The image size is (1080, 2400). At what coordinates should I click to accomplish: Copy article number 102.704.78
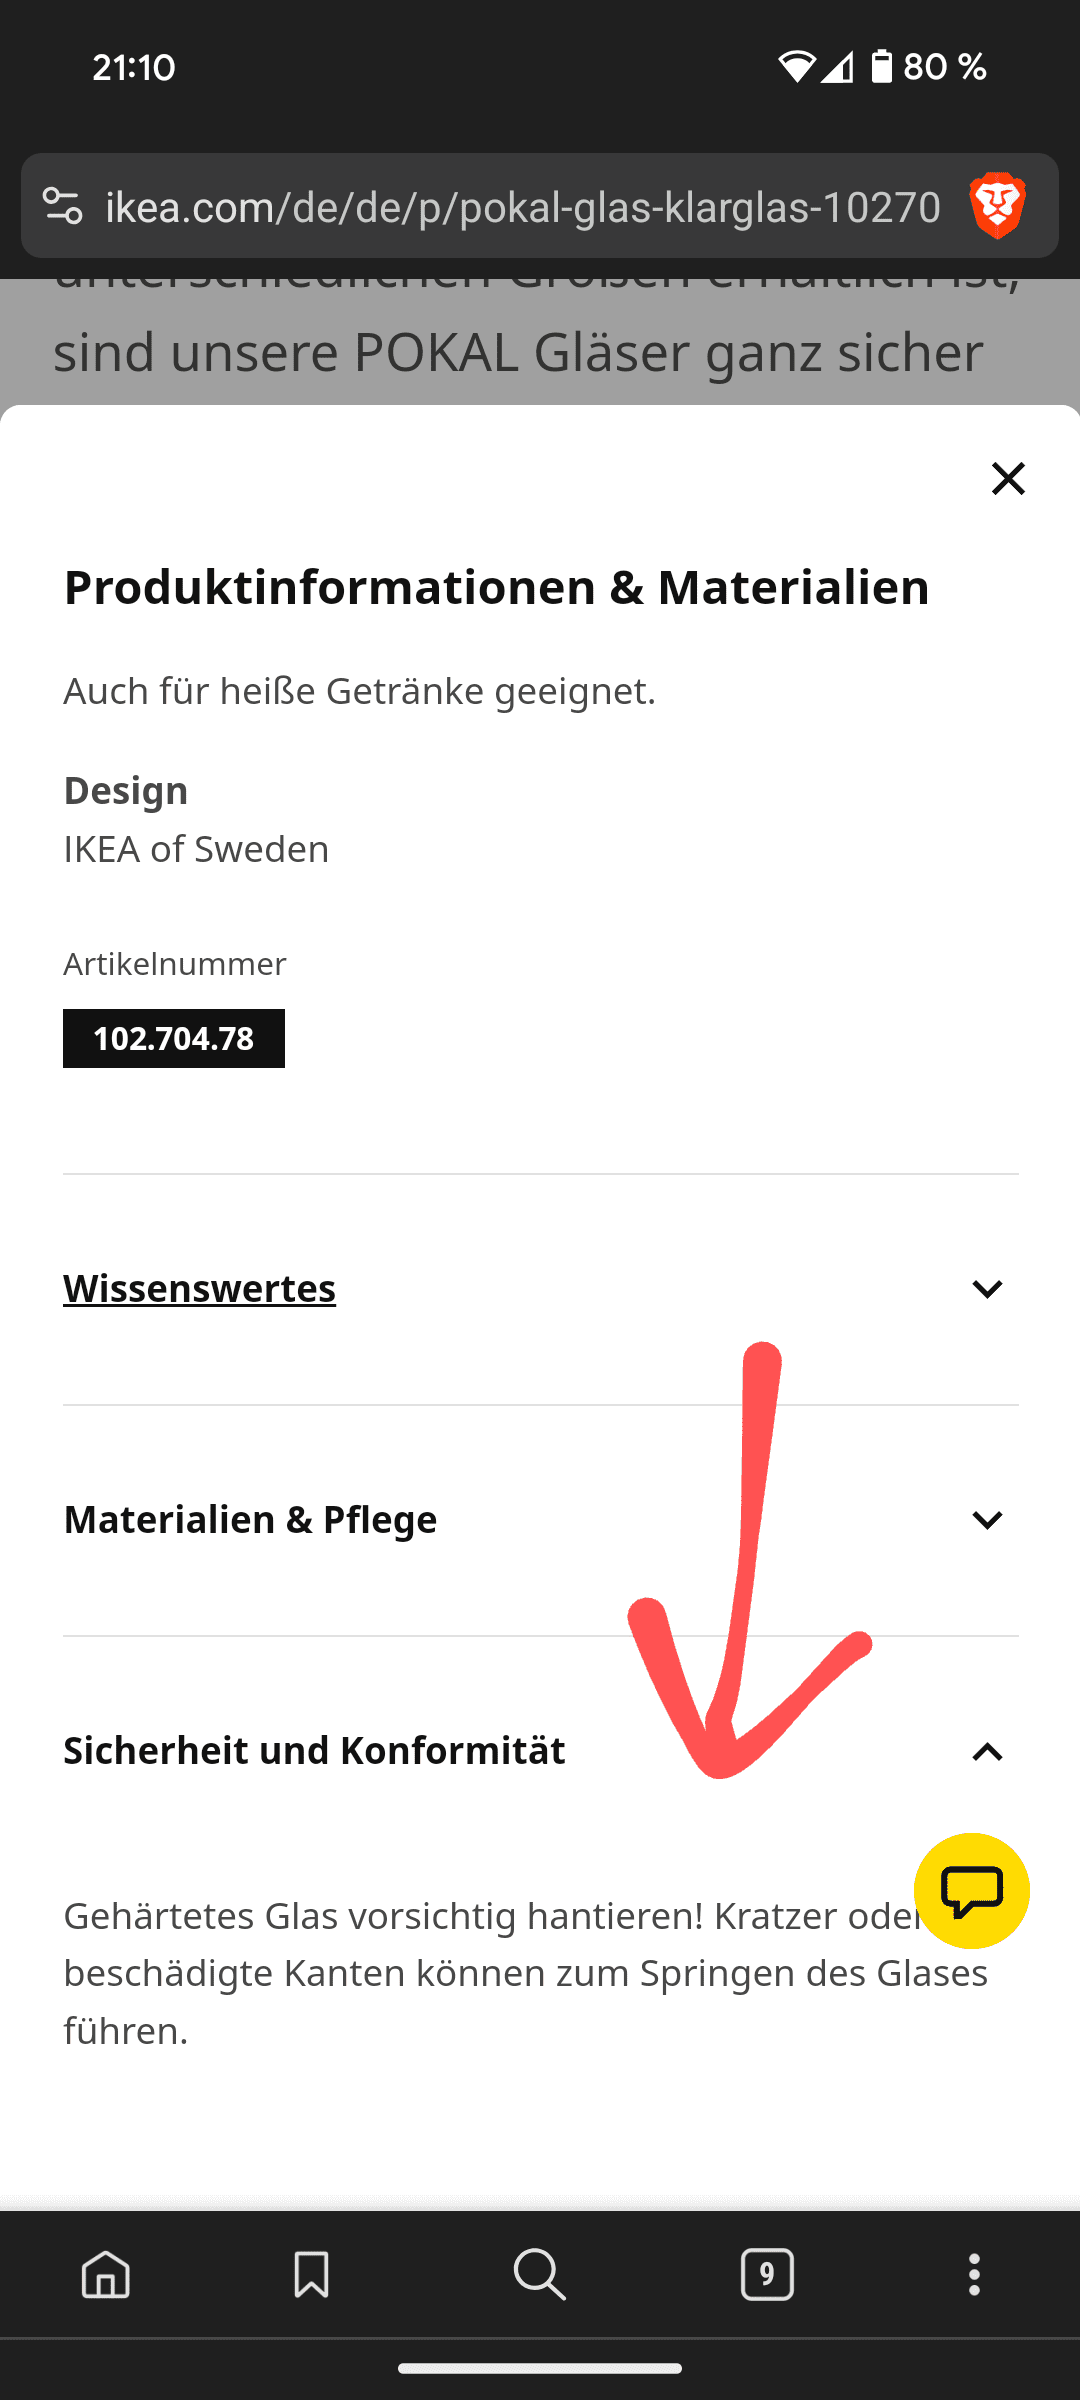click(x=174, y=1039)
